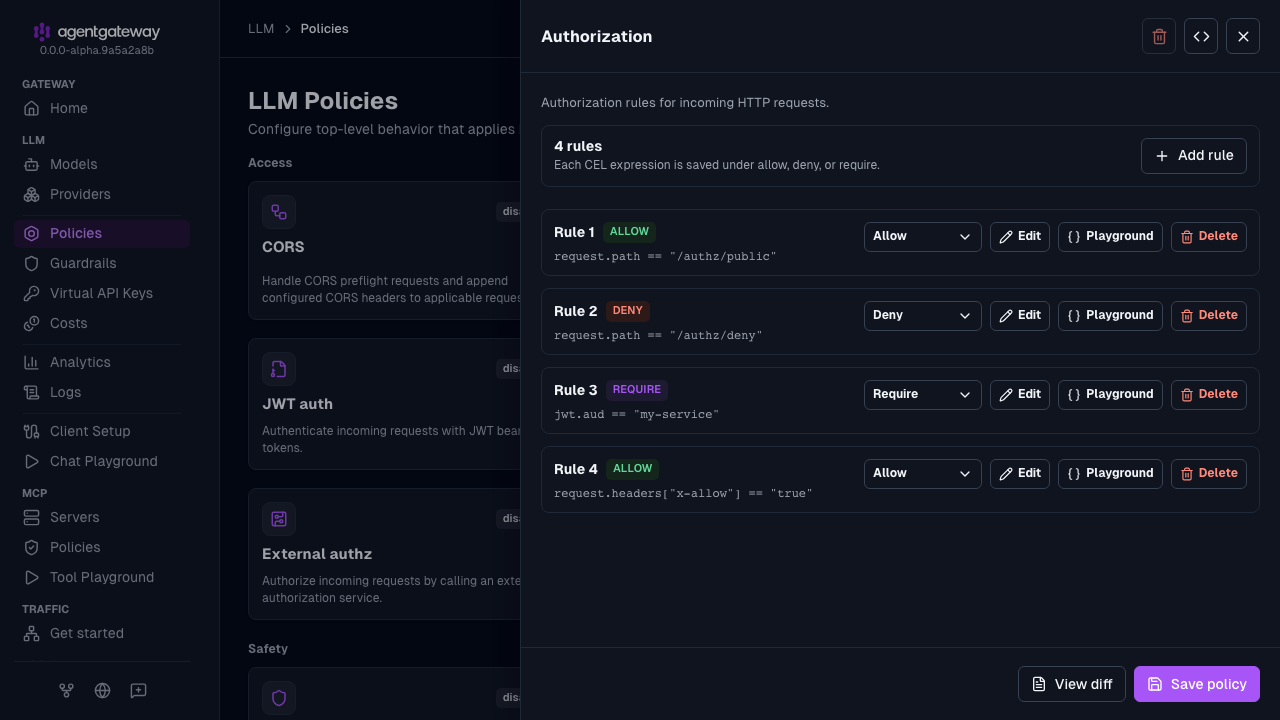
Task: Select LLM Policies in sidebar
Action: (x=102, y=233)
